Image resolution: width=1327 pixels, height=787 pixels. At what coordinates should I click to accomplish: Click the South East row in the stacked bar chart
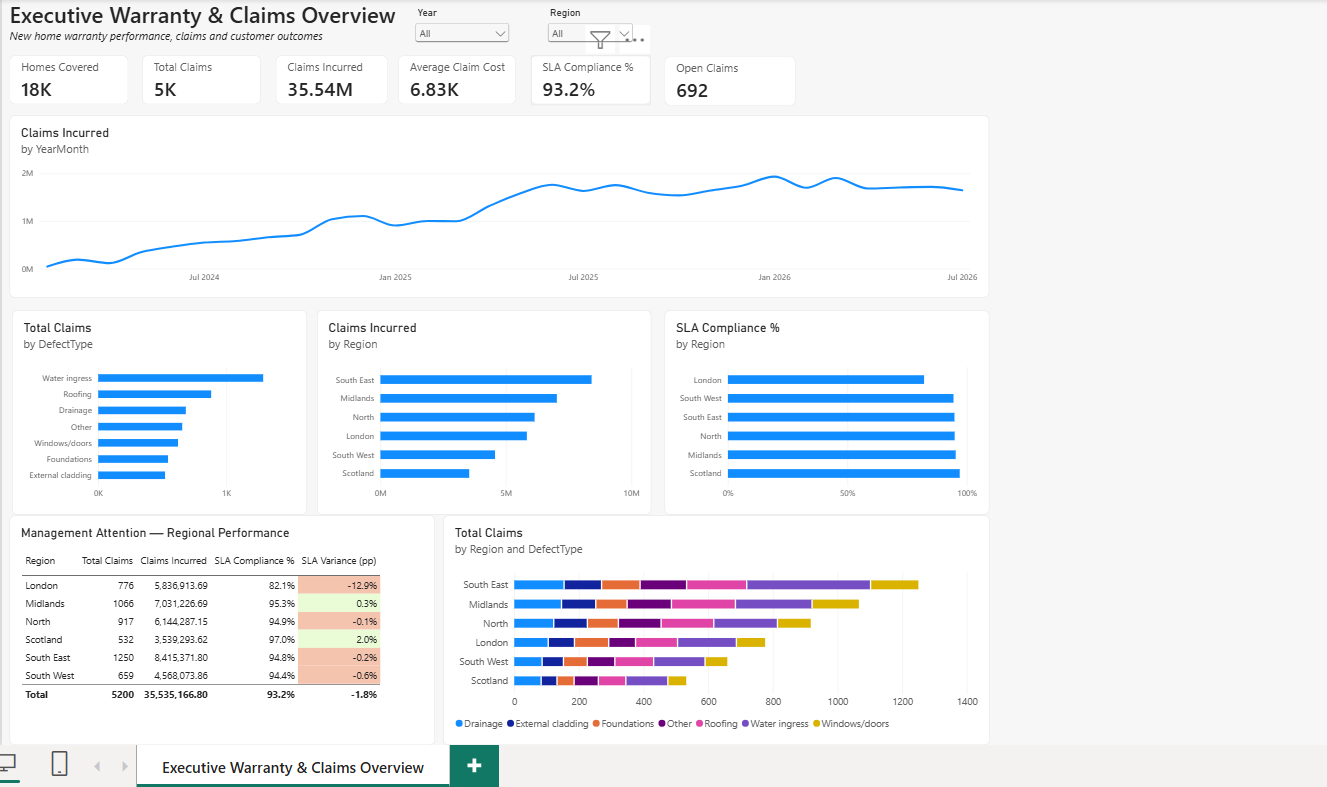point(716,585)
